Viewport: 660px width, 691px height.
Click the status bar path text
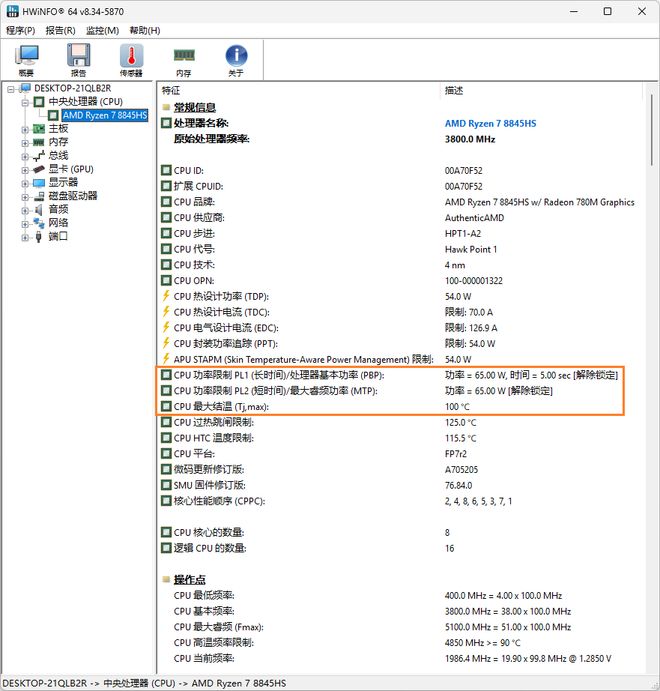[144, 683]
